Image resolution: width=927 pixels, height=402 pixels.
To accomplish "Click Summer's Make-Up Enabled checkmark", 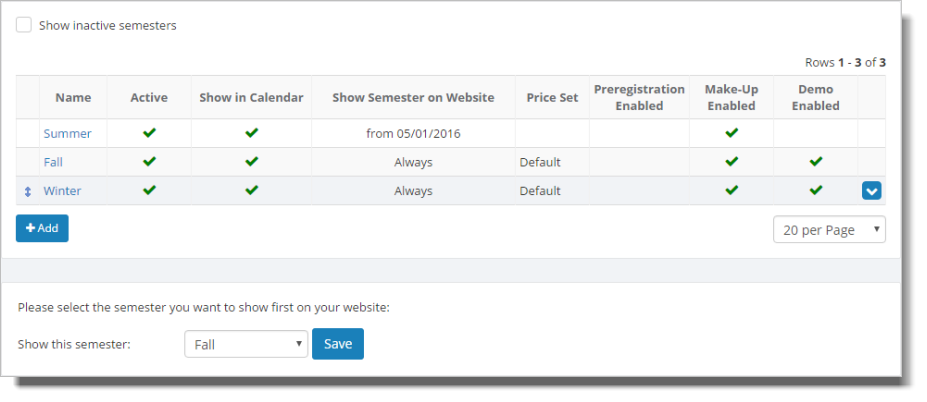I will pos(731,133).
